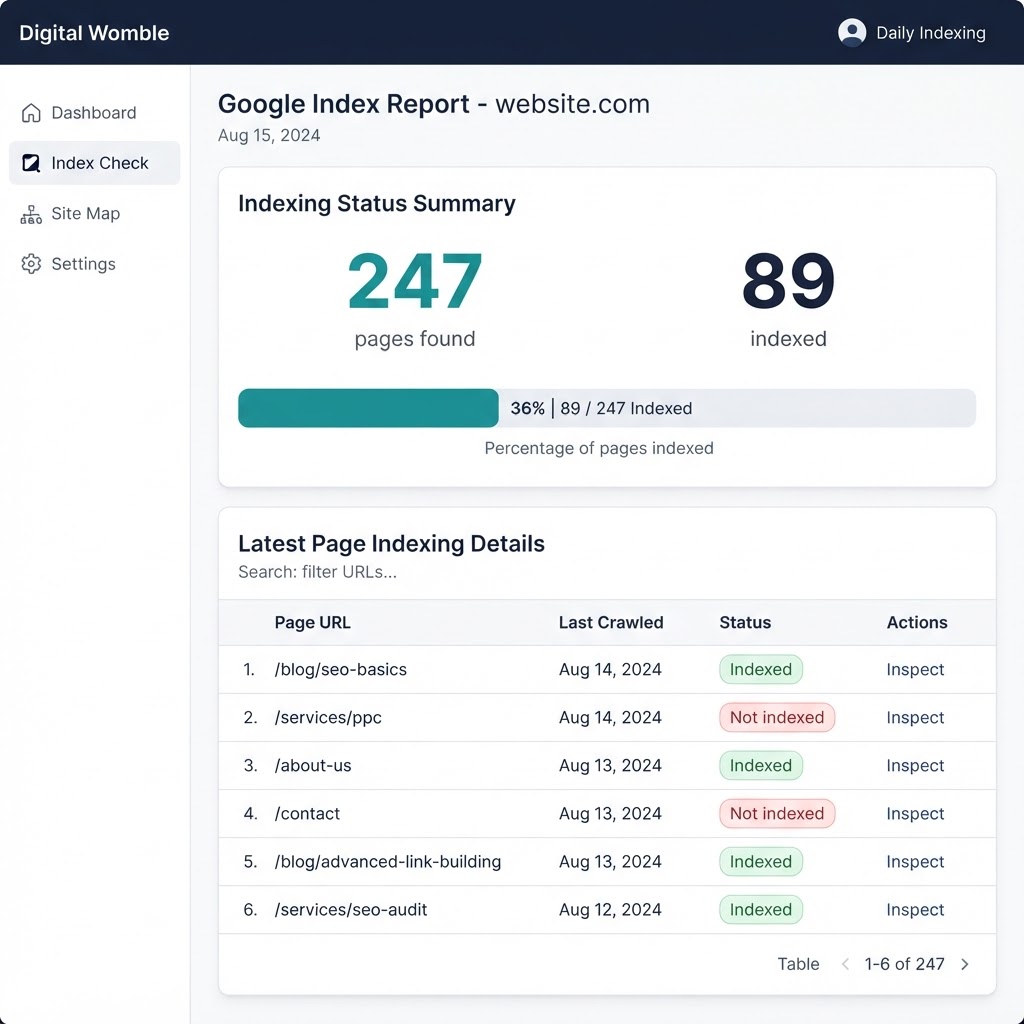
Task: Click Indexed badge for /blog/seo-basics
Action: point(761,669)
